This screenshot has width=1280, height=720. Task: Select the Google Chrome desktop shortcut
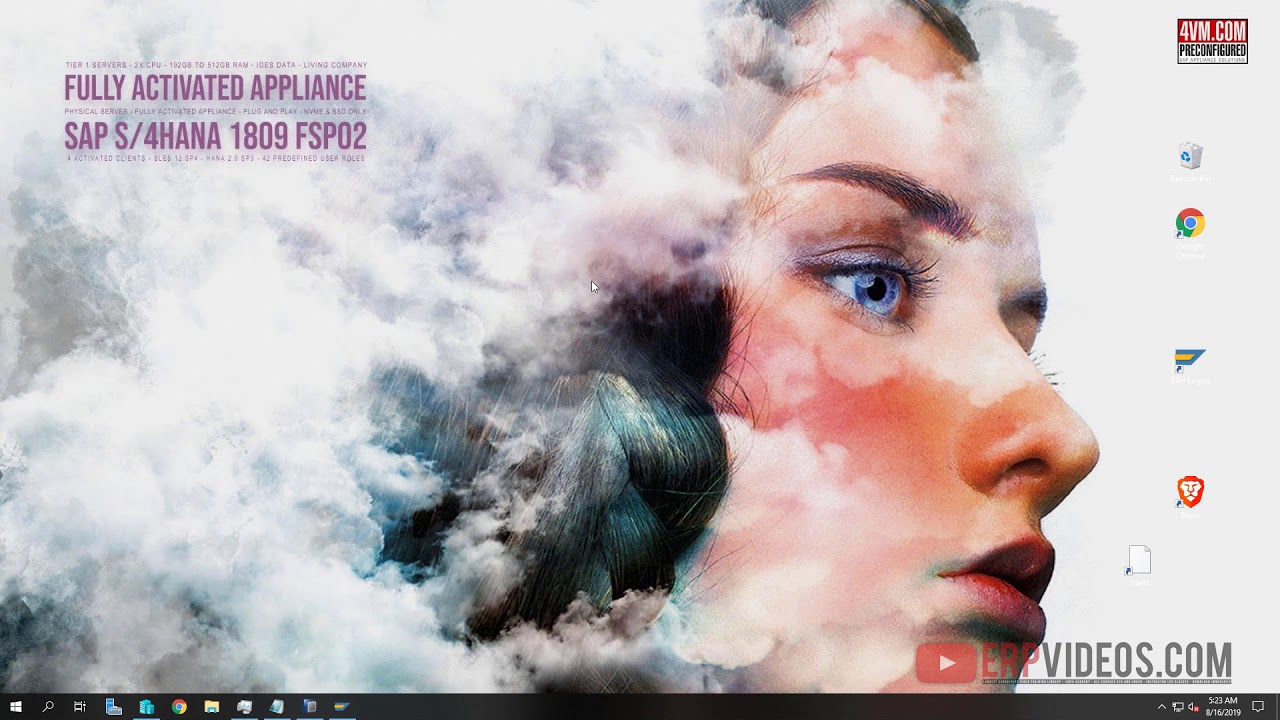pos(1190,234)
